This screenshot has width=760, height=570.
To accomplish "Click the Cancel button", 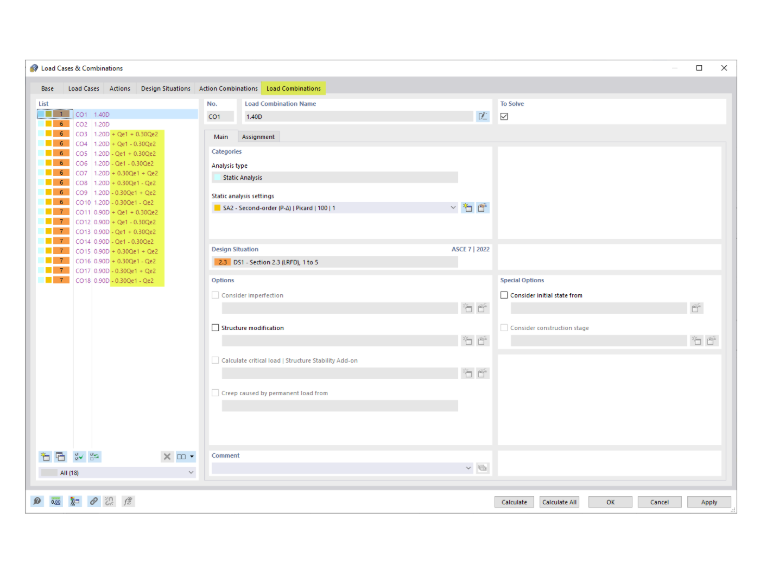I will [660, 502].
